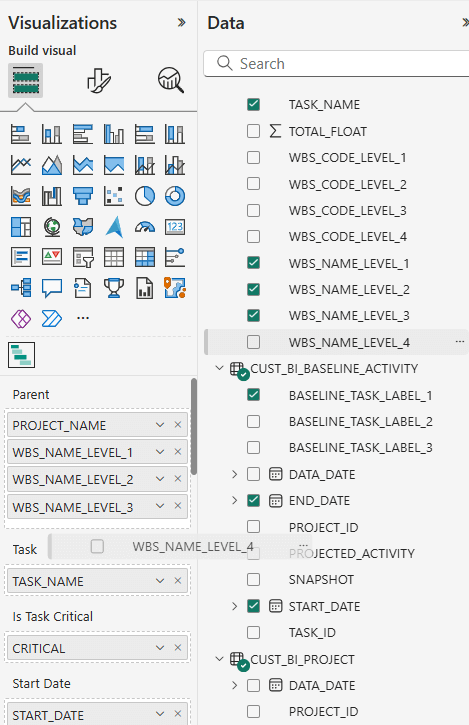
Task: Select the KPI visual
Action: (51, 257)
